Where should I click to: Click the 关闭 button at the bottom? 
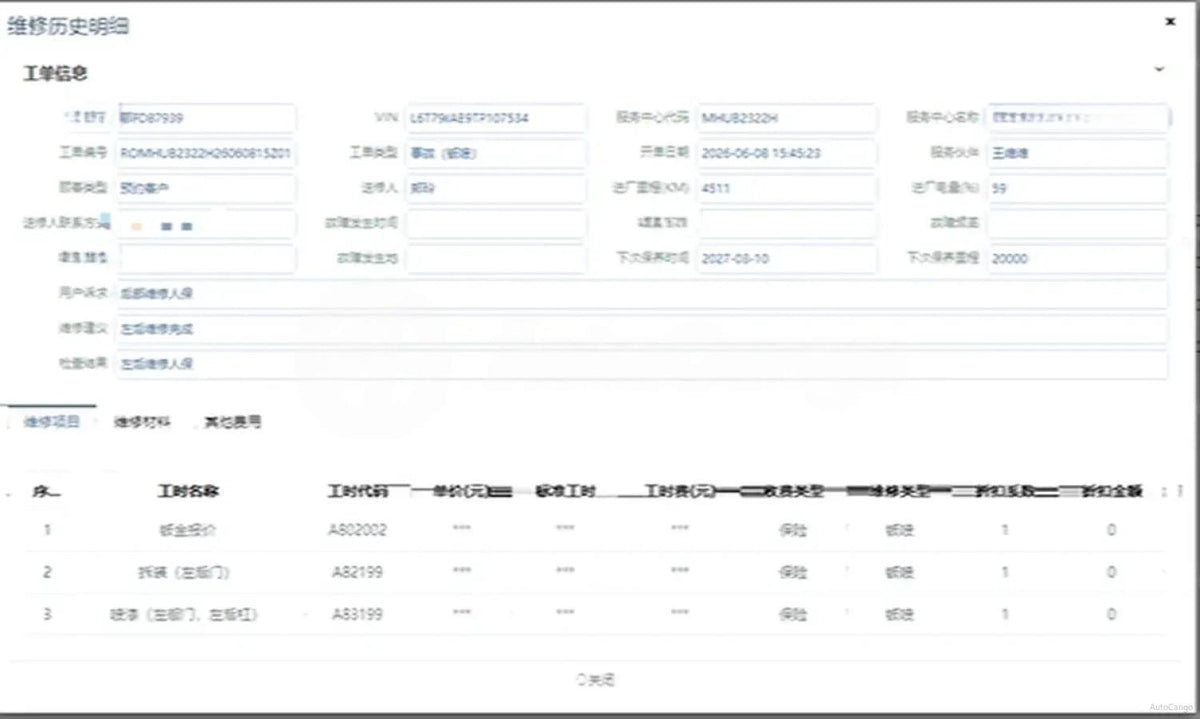tap(596, 680)
